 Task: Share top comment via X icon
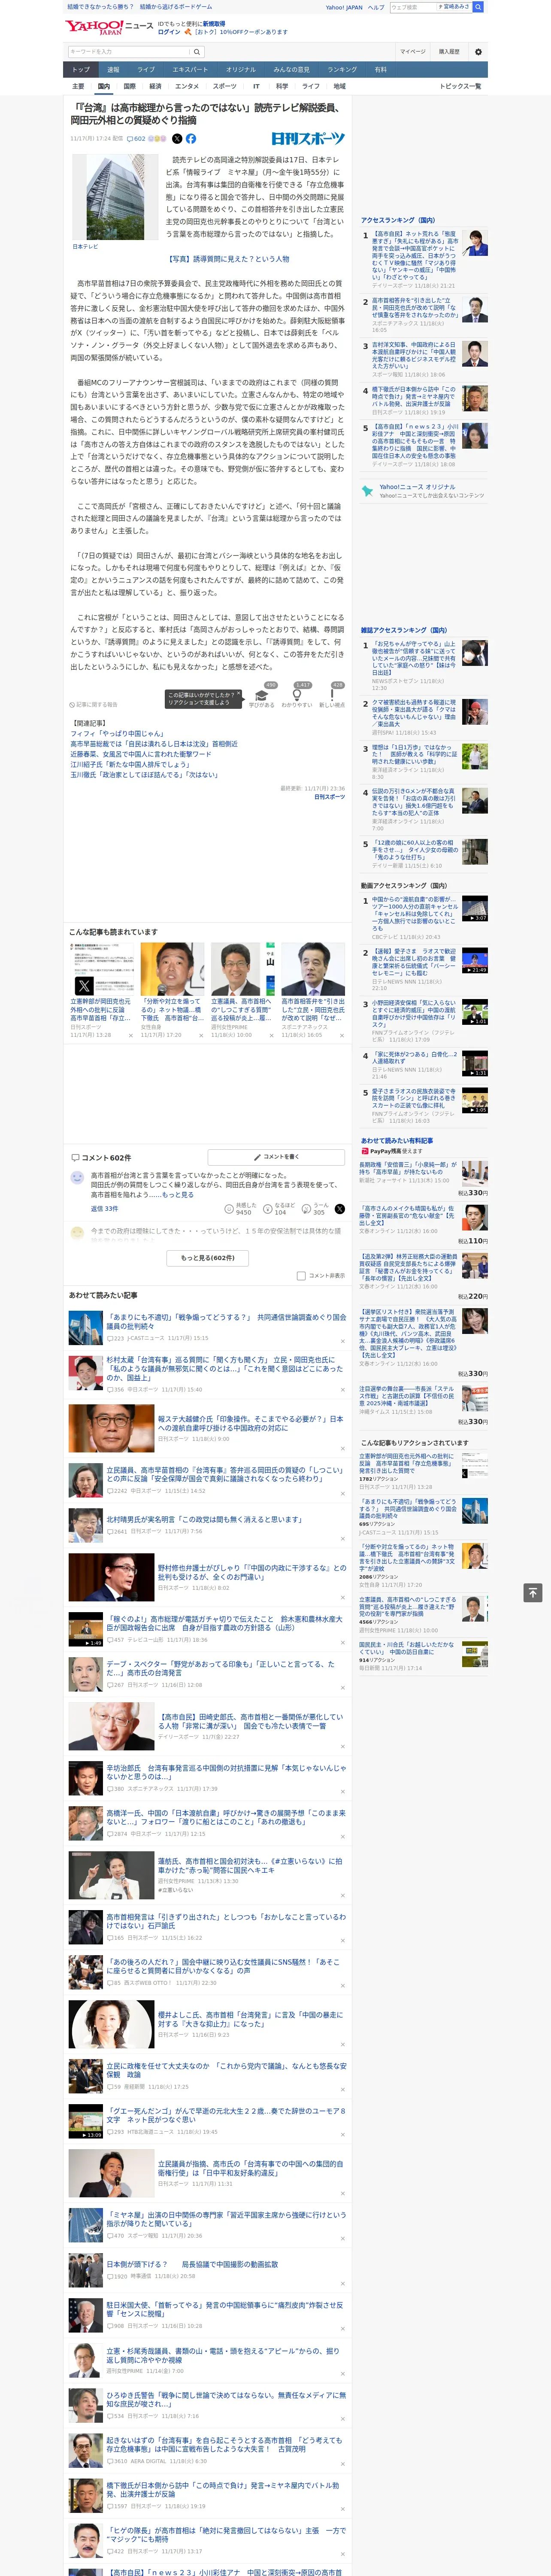339,1209
